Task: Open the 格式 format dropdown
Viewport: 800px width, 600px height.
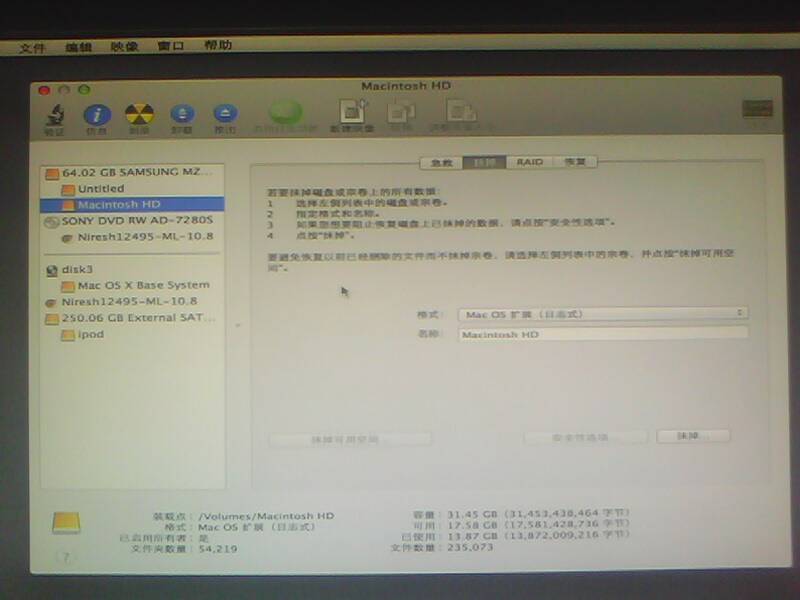Action: (x=603, y=313)
